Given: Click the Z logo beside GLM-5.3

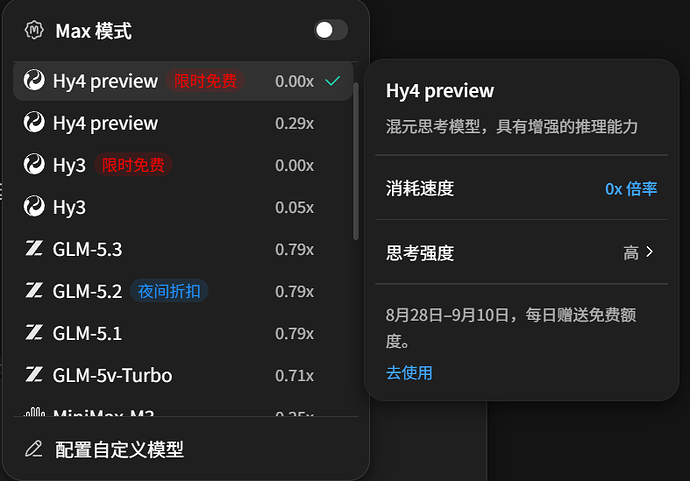Looking at the screenshot, I should tap(34, 248).
